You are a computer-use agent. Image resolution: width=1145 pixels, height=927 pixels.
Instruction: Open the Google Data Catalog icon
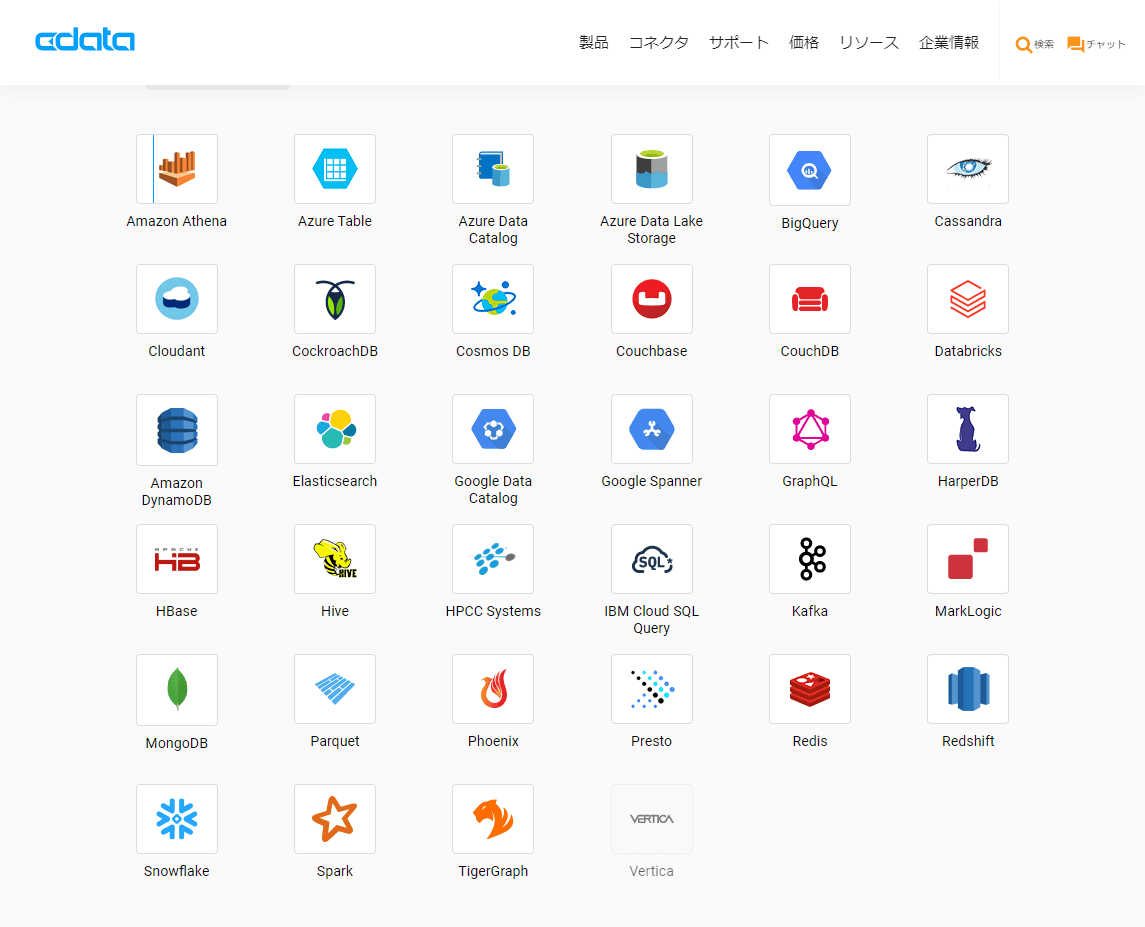pyautogui.click(x=493, y=429)
